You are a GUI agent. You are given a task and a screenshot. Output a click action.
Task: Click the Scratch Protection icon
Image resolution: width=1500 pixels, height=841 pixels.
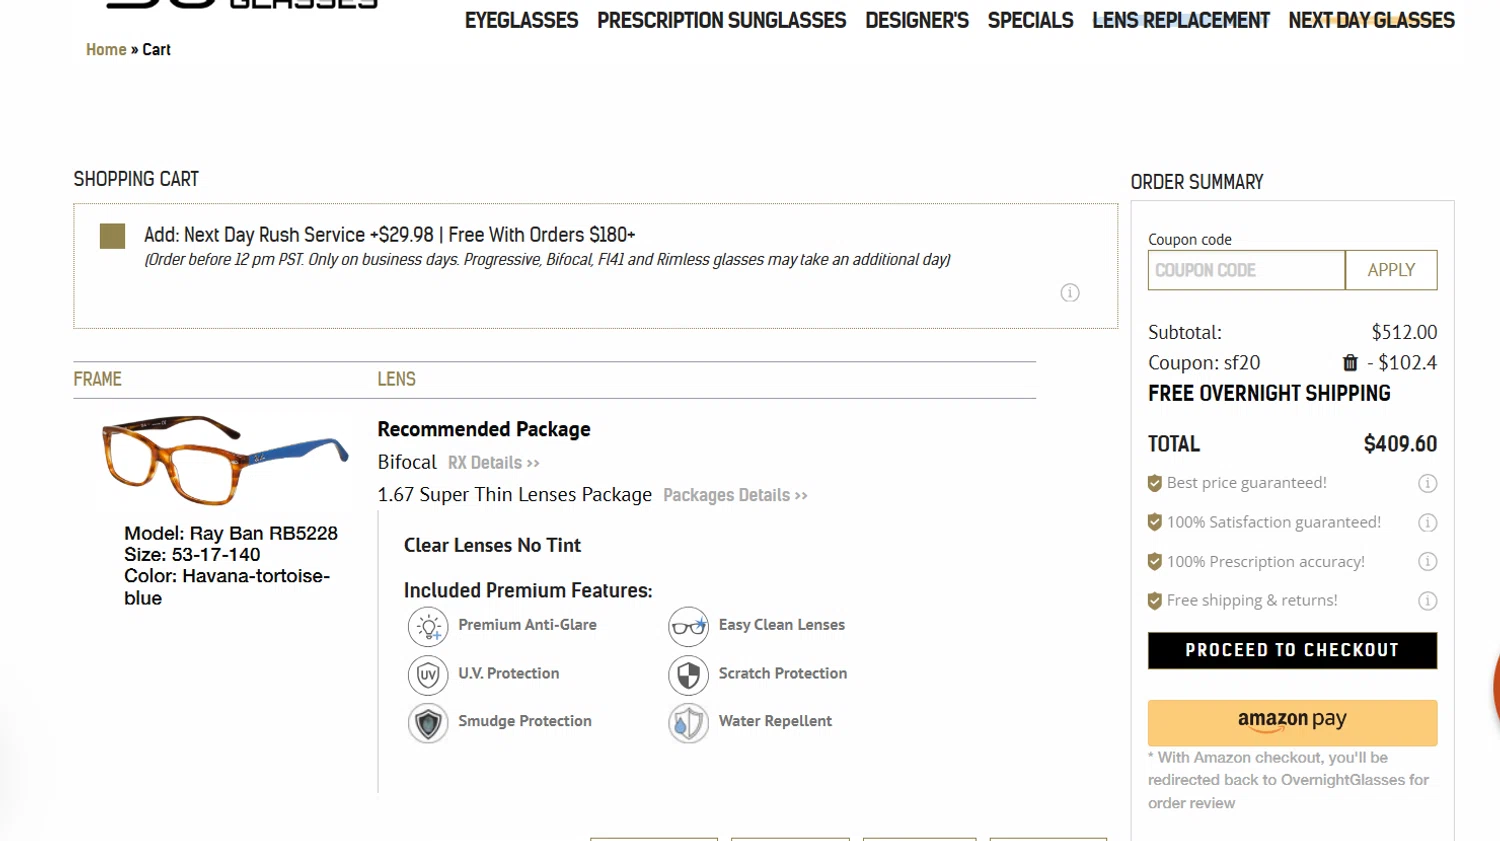point(688,675)
